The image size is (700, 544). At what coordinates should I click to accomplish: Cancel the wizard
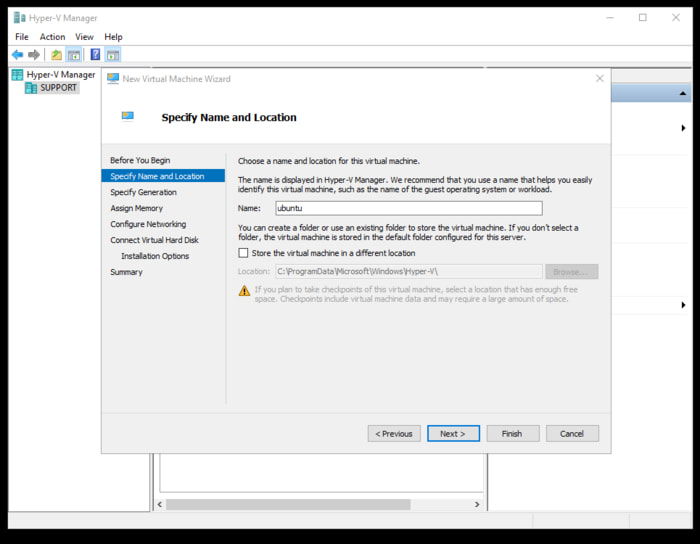(x=572, y=433)
